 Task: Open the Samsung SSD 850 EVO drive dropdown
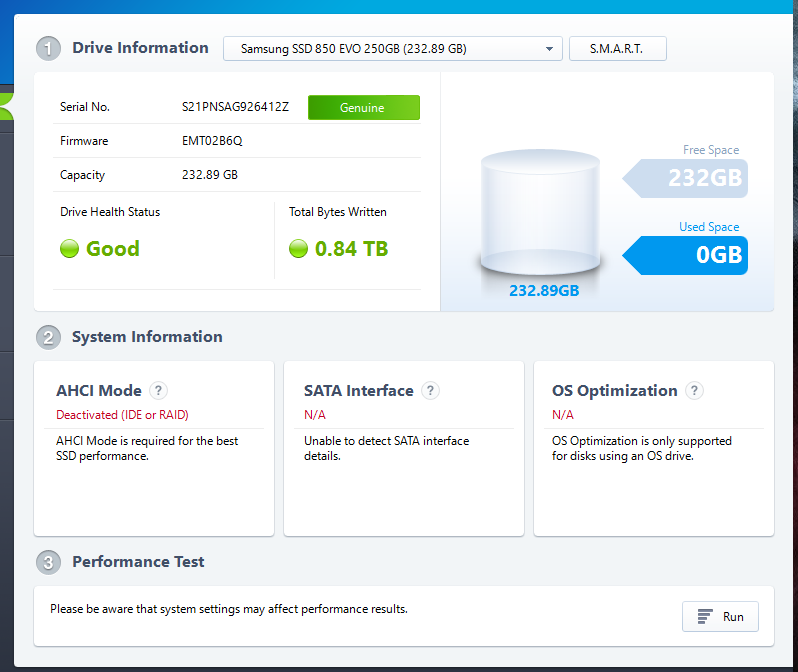392,49
